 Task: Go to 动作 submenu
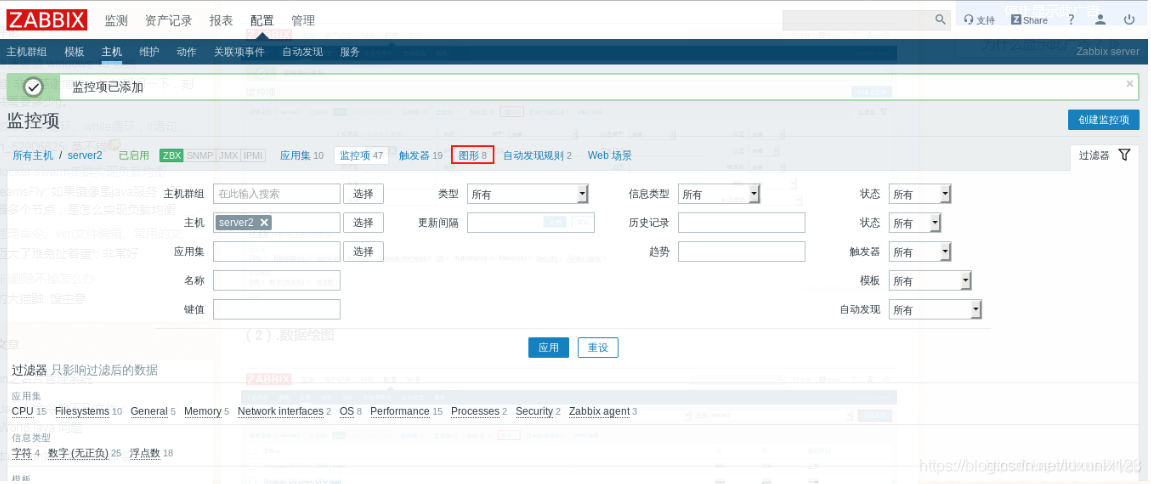pyautogui.click(x=186, y=51)
